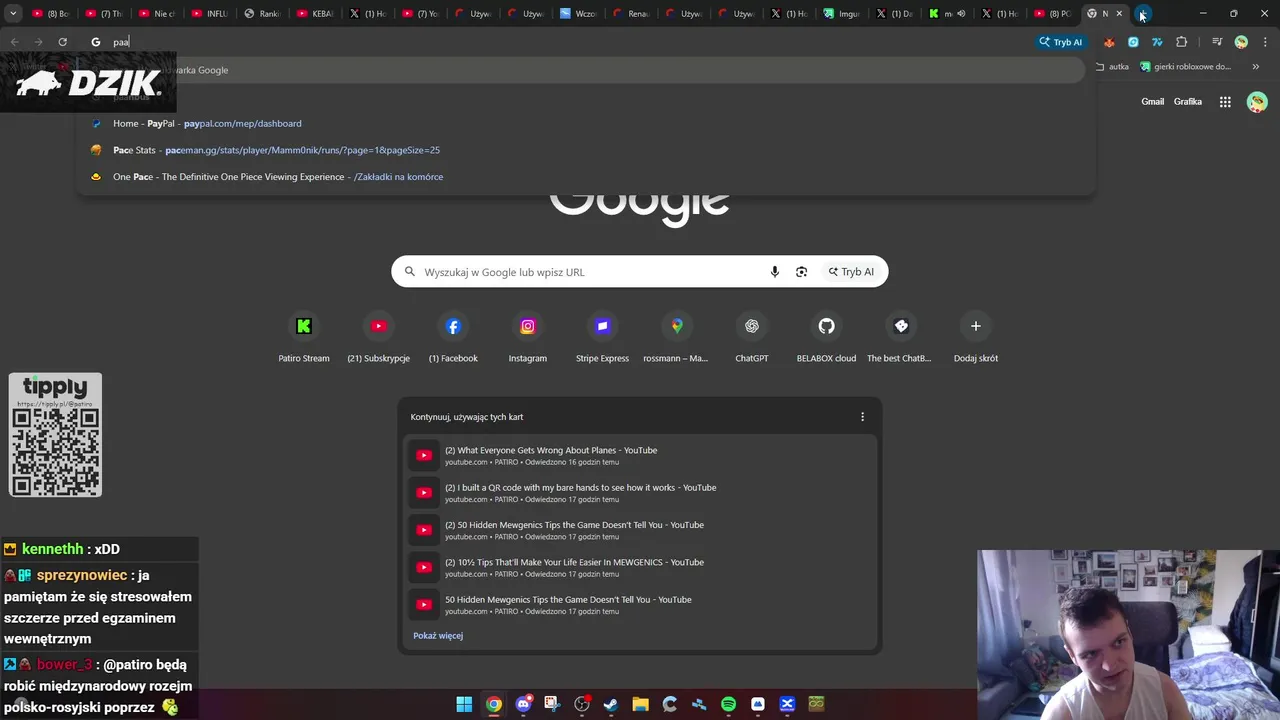Viewport: 1280px width, 720px height.
Task: Open Discord from the taskbar
Action: coord(523,704)
